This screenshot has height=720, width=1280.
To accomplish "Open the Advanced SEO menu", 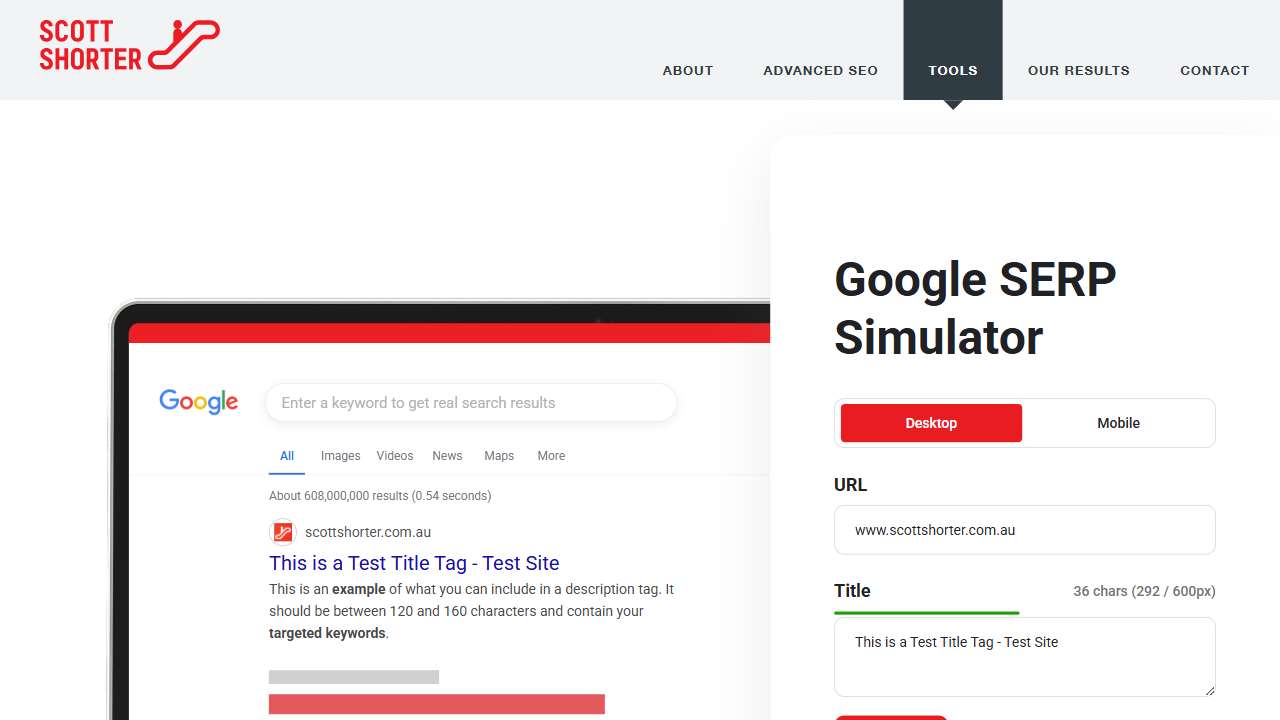I will [x=820, y=70].
